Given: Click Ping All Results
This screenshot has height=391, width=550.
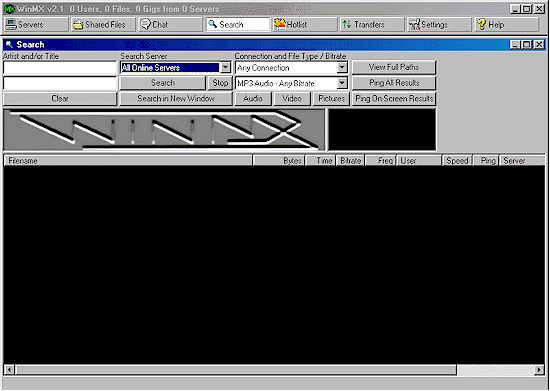Looking at the screenshot, I should point(394,83).
